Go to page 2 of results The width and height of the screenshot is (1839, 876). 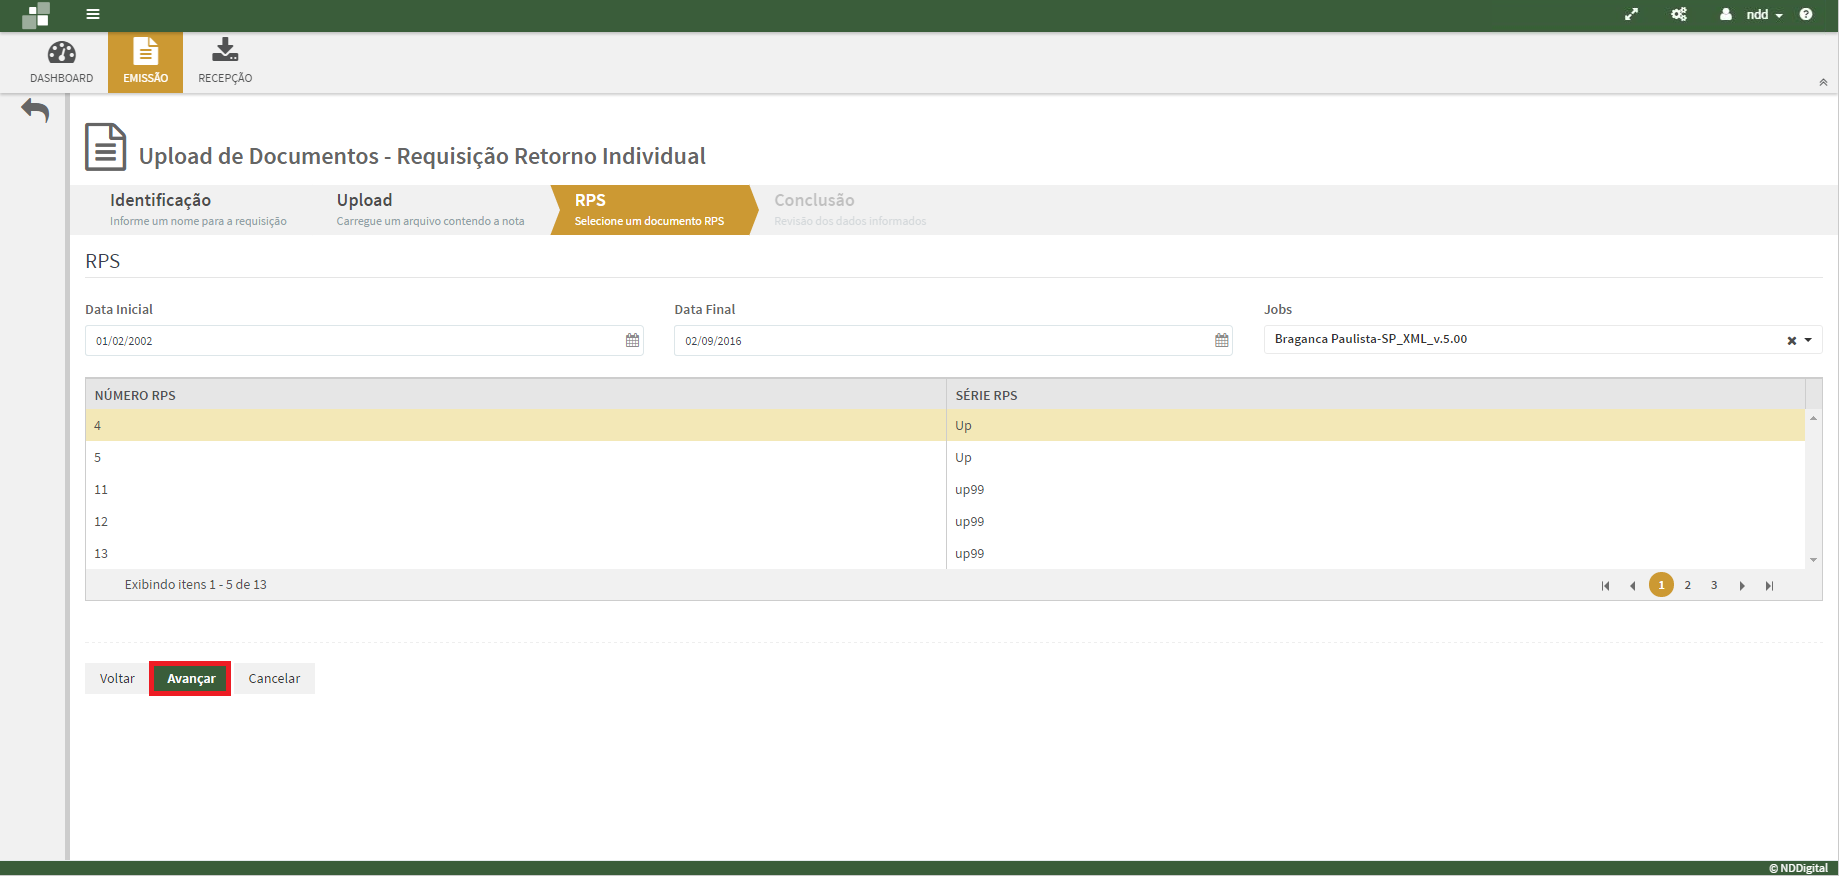point(1687,585)
